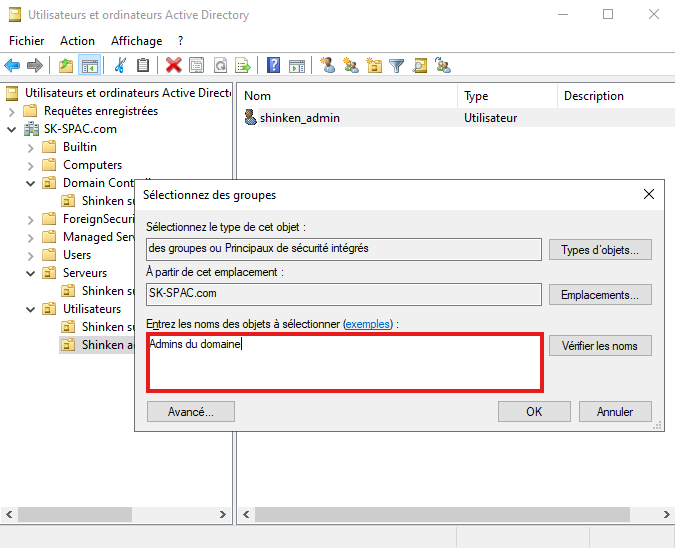Screen dimensions: 675x548
Task: Click the red Delete X toolbar icon
Action: [173, 66]
